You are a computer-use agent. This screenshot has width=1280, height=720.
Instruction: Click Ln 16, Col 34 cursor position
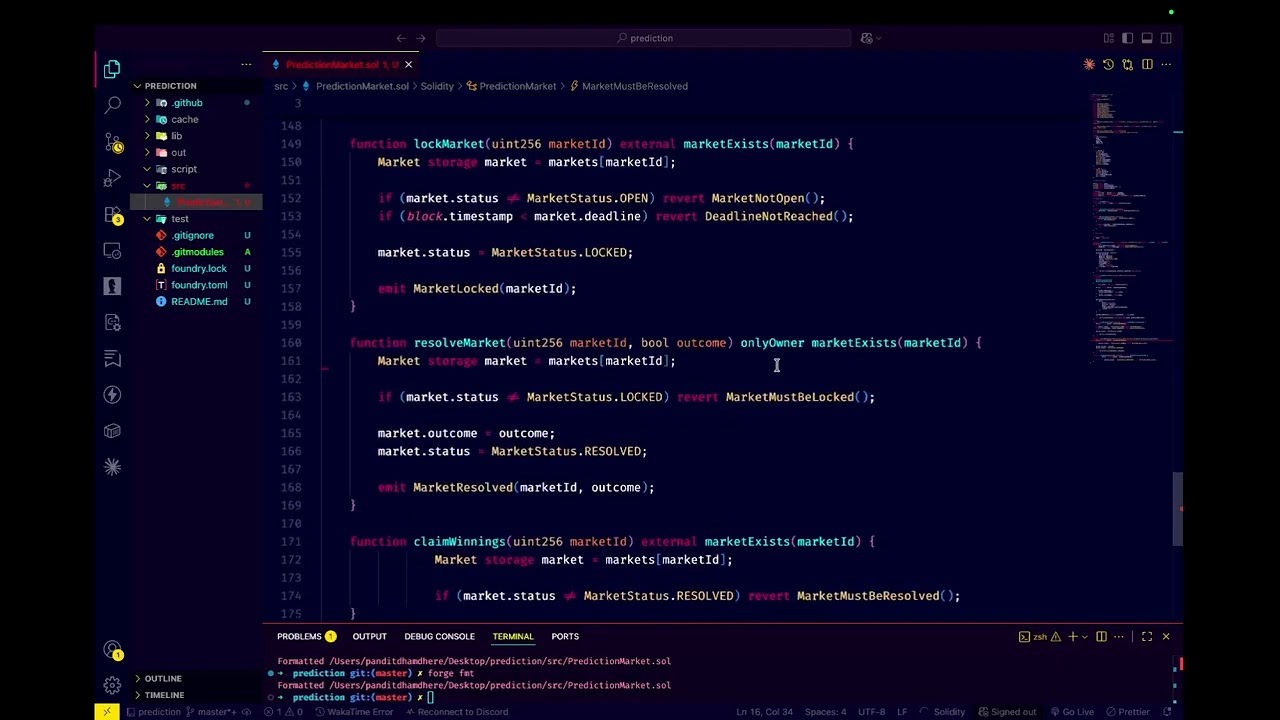pyautogui.click(x=764, y=712)
